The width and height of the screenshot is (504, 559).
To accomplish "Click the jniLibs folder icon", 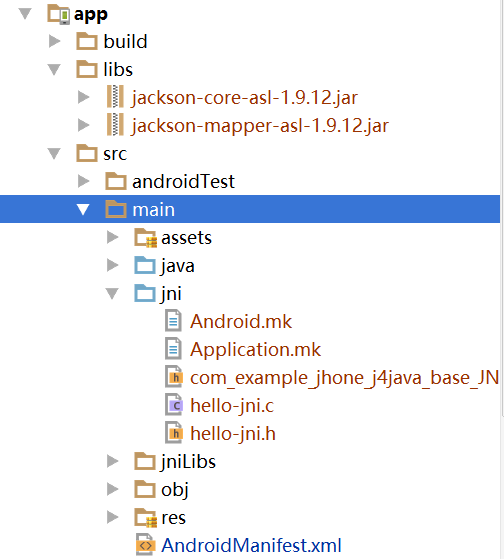I will (145, 461).
